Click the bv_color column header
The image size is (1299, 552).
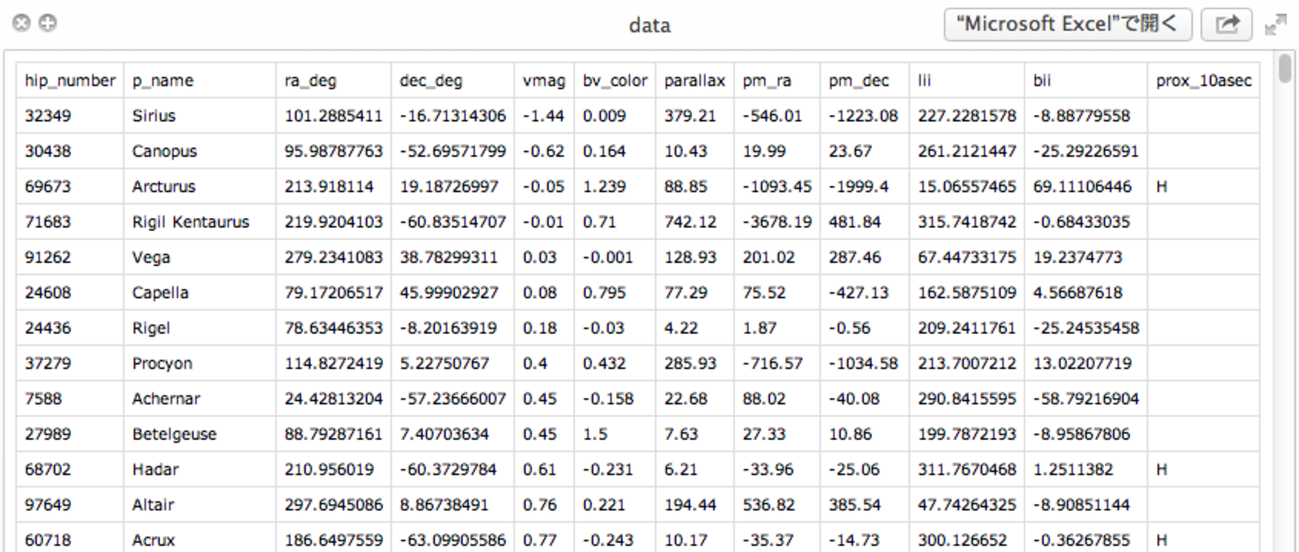pyautogui.click(x=615, y=81)
